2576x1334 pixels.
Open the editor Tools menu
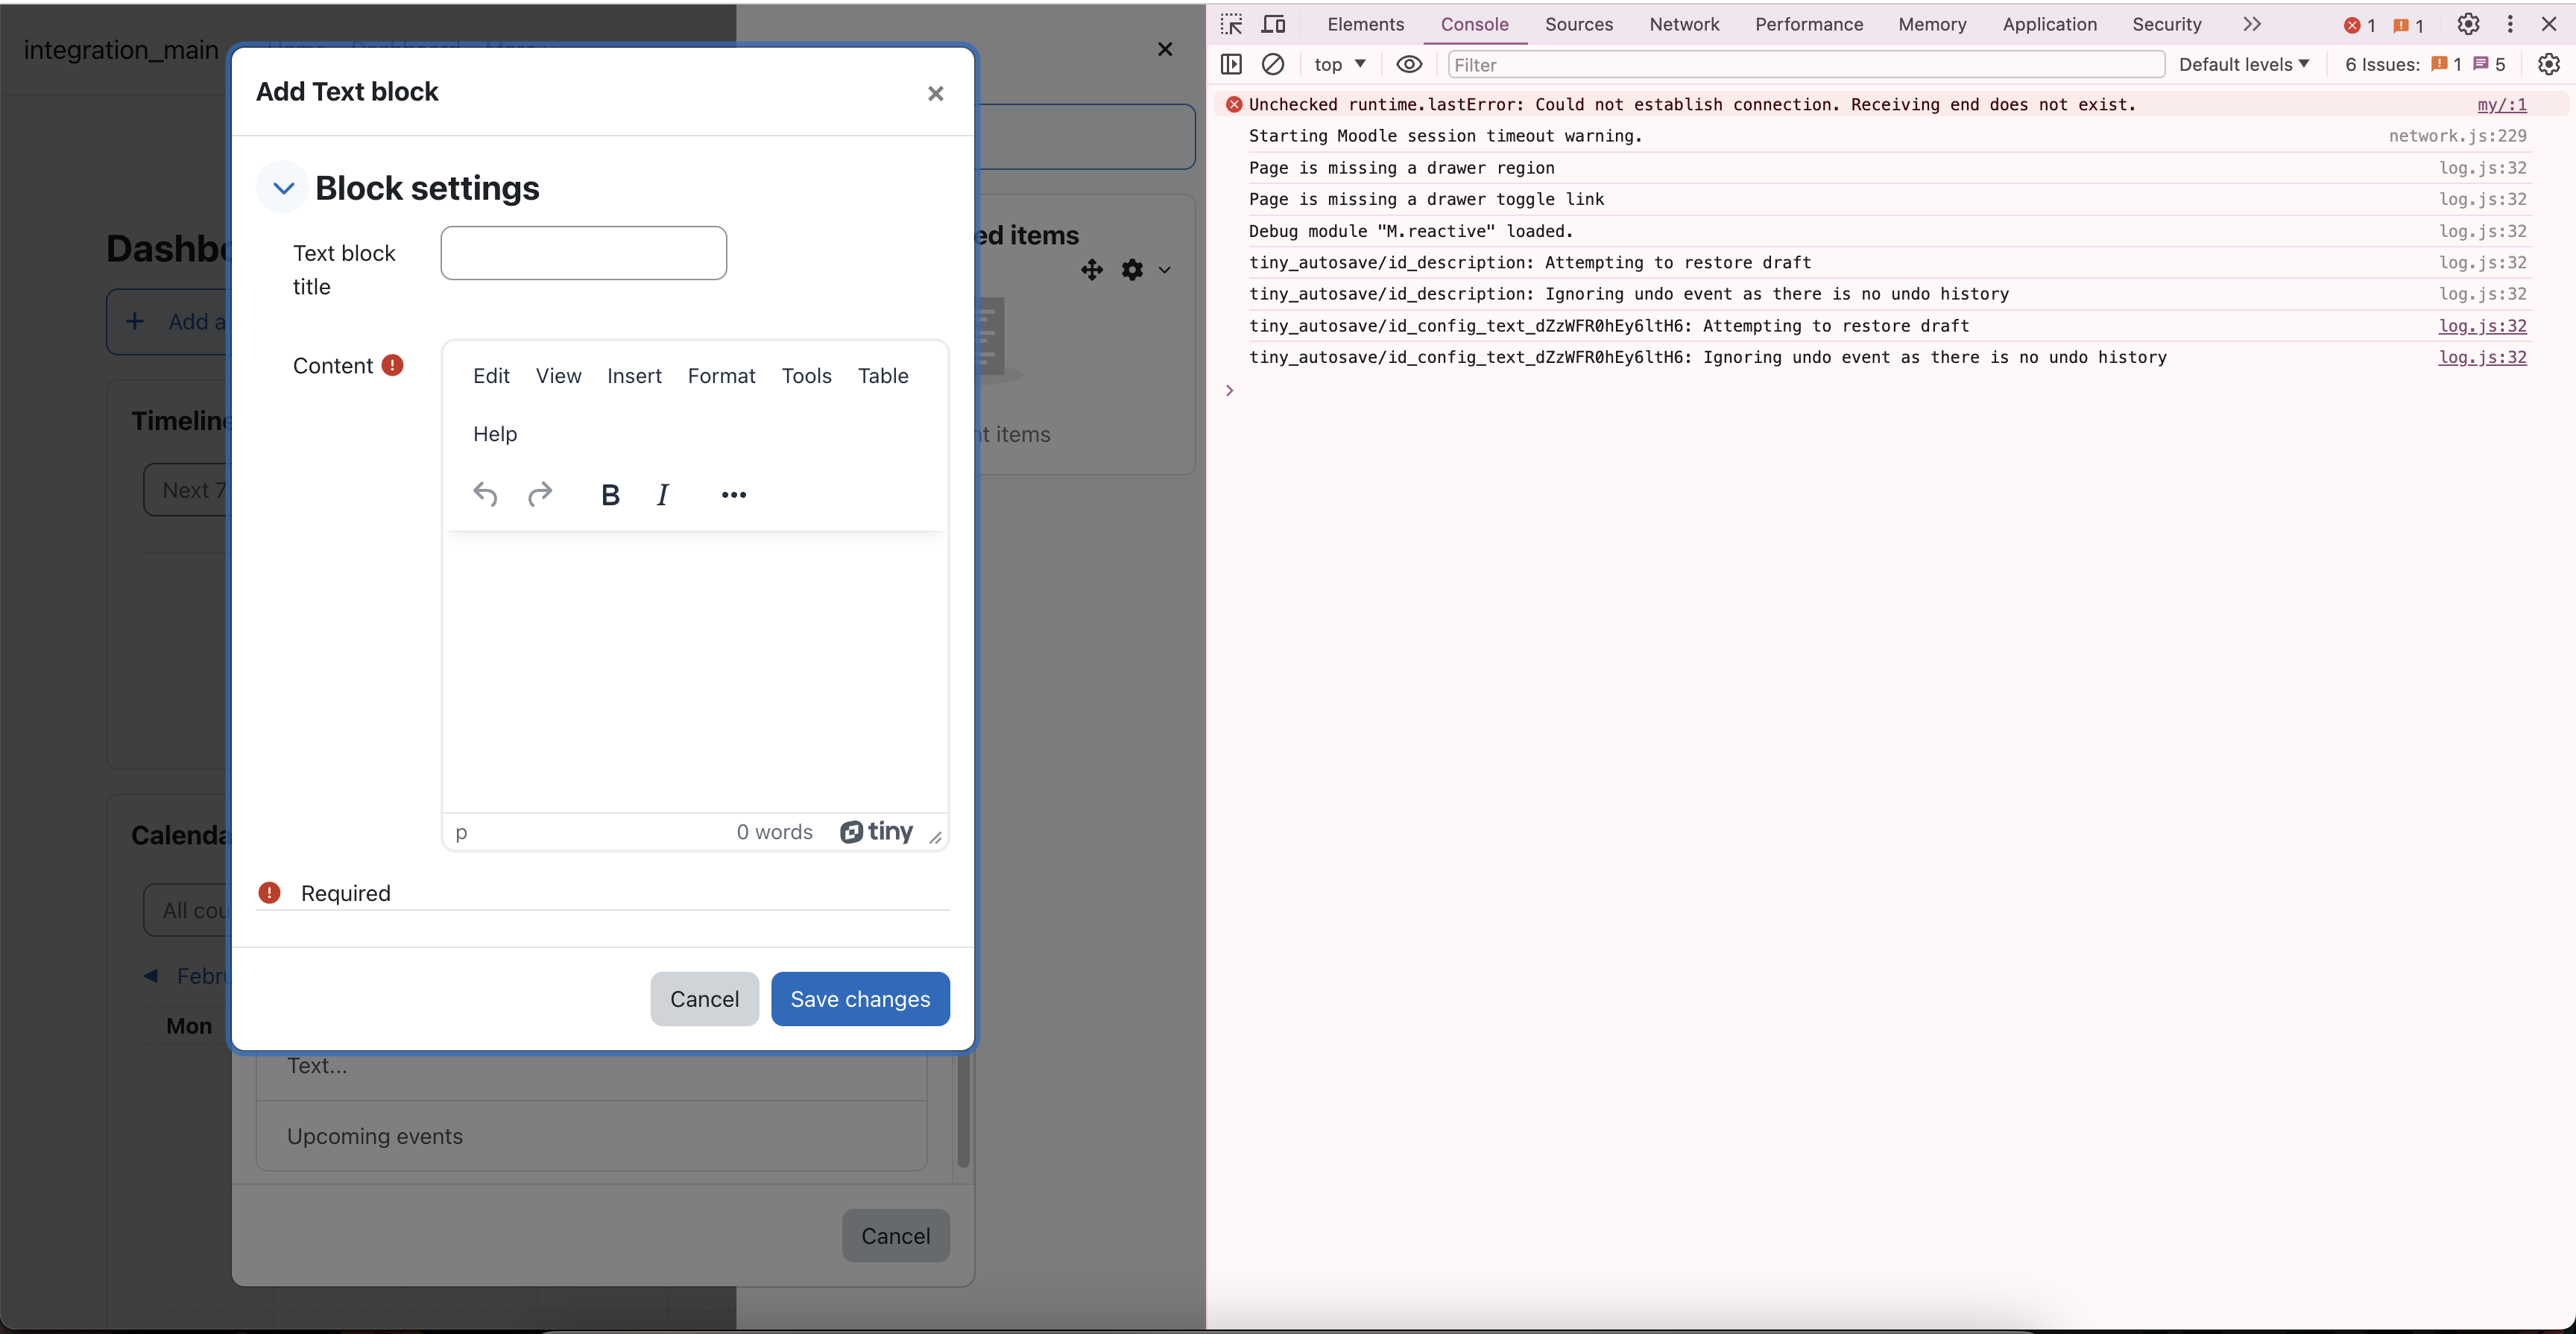tap(806, 376)
